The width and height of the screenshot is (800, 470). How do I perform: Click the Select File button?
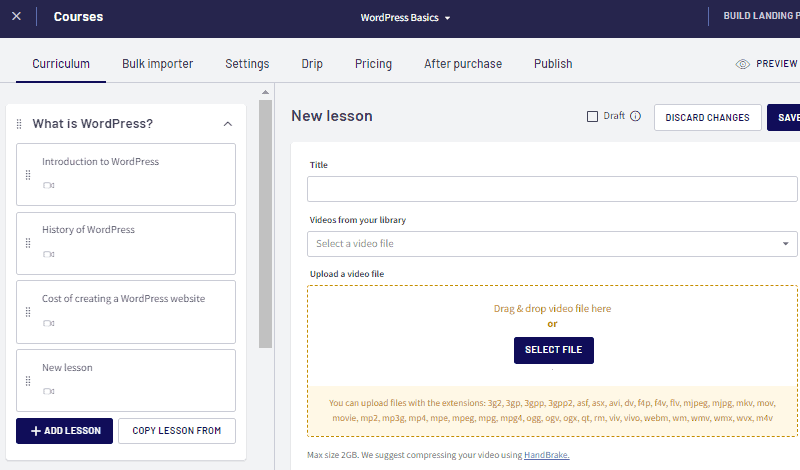coord(554,350)
